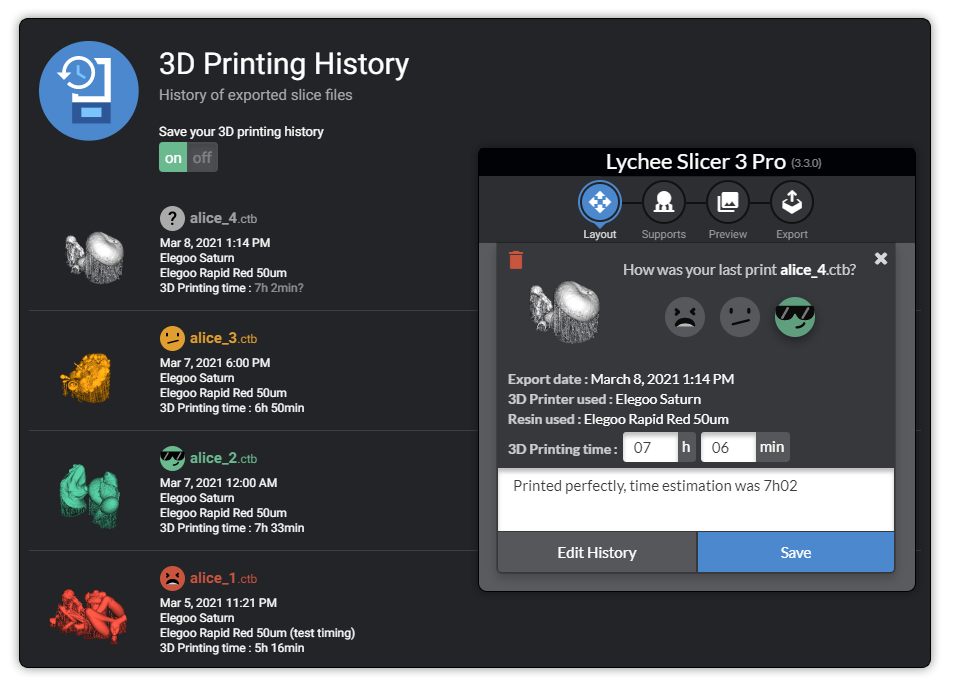Select the alice_1.ctb file name
953x687 pixels.
[223, 578]
